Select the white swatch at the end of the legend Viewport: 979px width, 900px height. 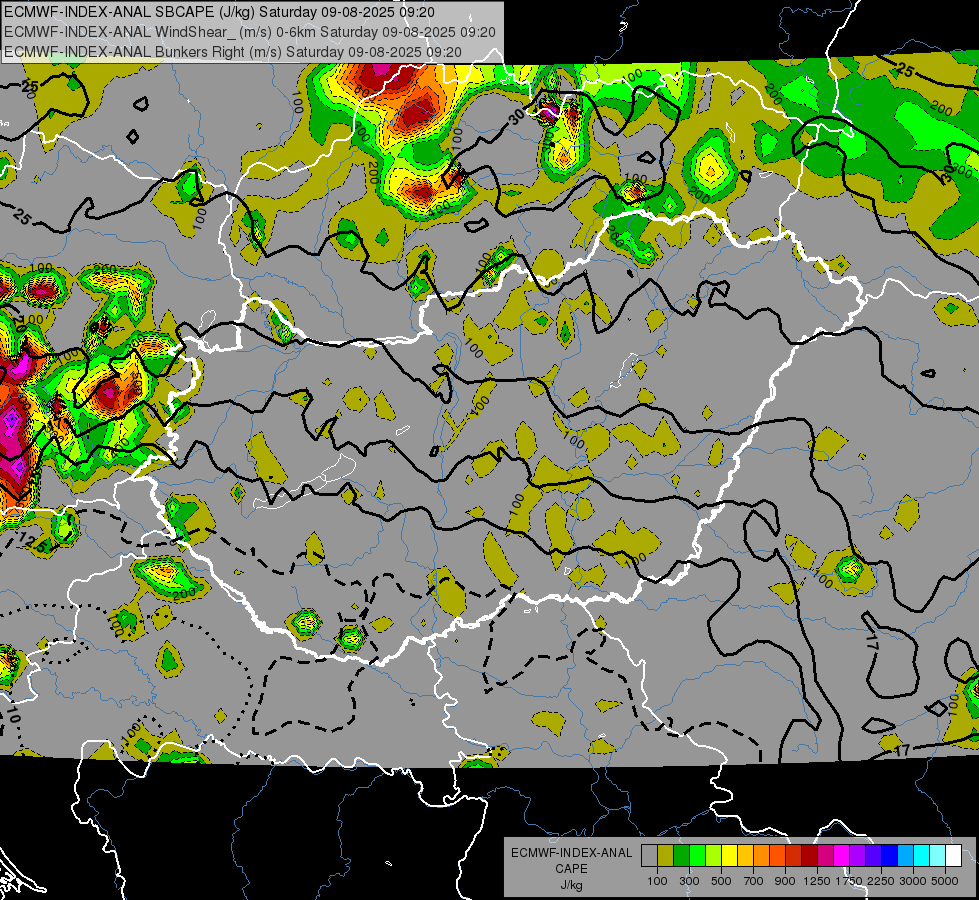[953, 856]
